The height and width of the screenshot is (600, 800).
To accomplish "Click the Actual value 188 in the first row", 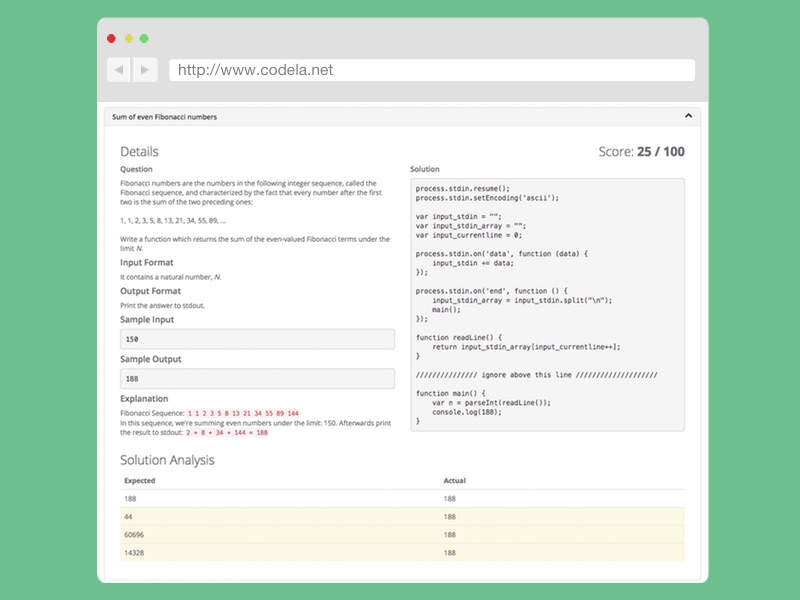I will [x=449, y=498].
